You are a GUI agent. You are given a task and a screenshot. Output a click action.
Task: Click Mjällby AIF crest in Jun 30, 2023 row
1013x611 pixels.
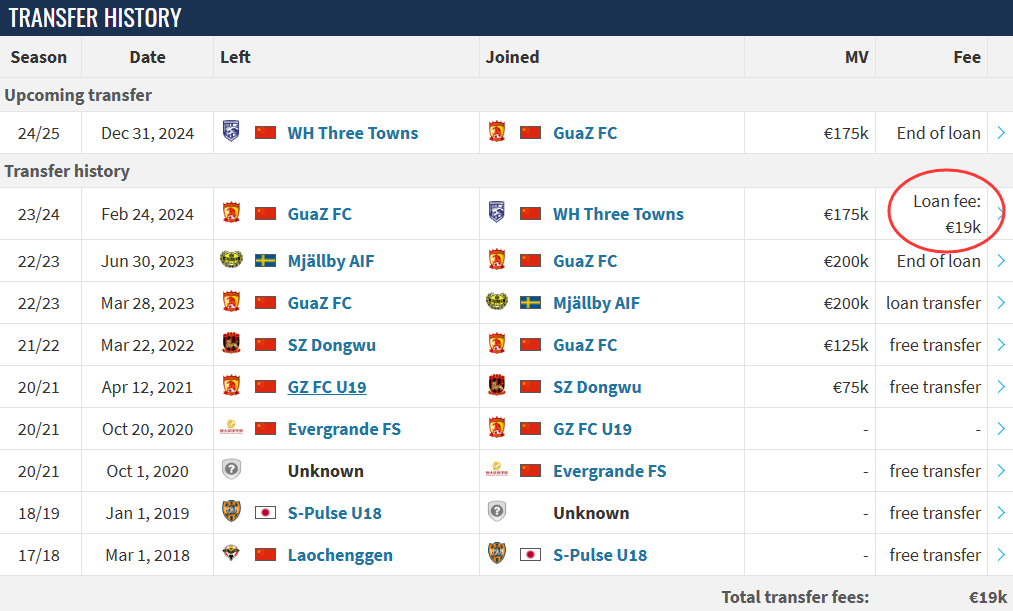(231, 260)
